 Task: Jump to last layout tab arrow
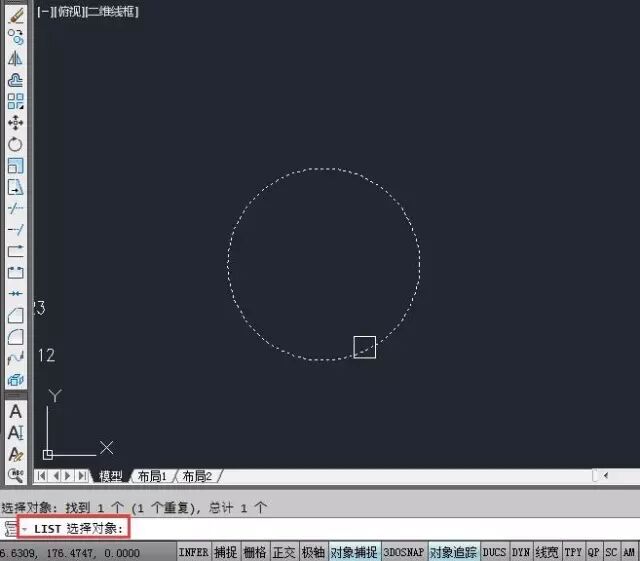tap(82, 476)
